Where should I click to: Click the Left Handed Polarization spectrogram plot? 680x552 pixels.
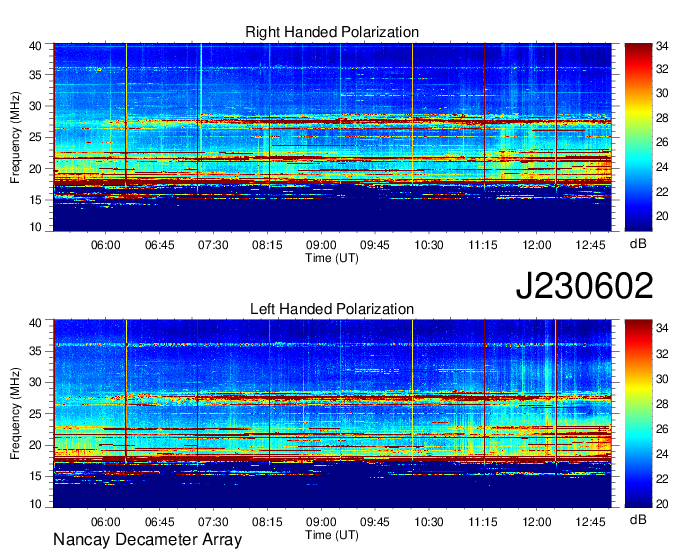click(x=332, y=414)
